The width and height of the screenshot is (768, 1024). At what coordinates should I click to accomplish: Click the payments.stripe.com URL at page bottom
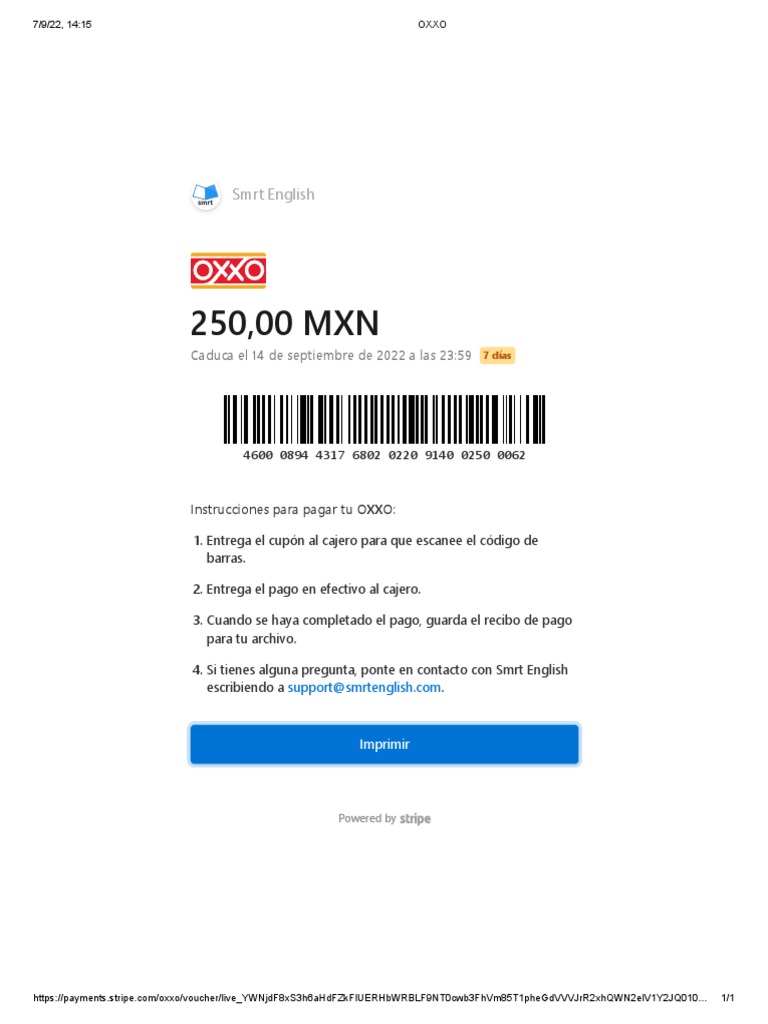pos(370,998)
